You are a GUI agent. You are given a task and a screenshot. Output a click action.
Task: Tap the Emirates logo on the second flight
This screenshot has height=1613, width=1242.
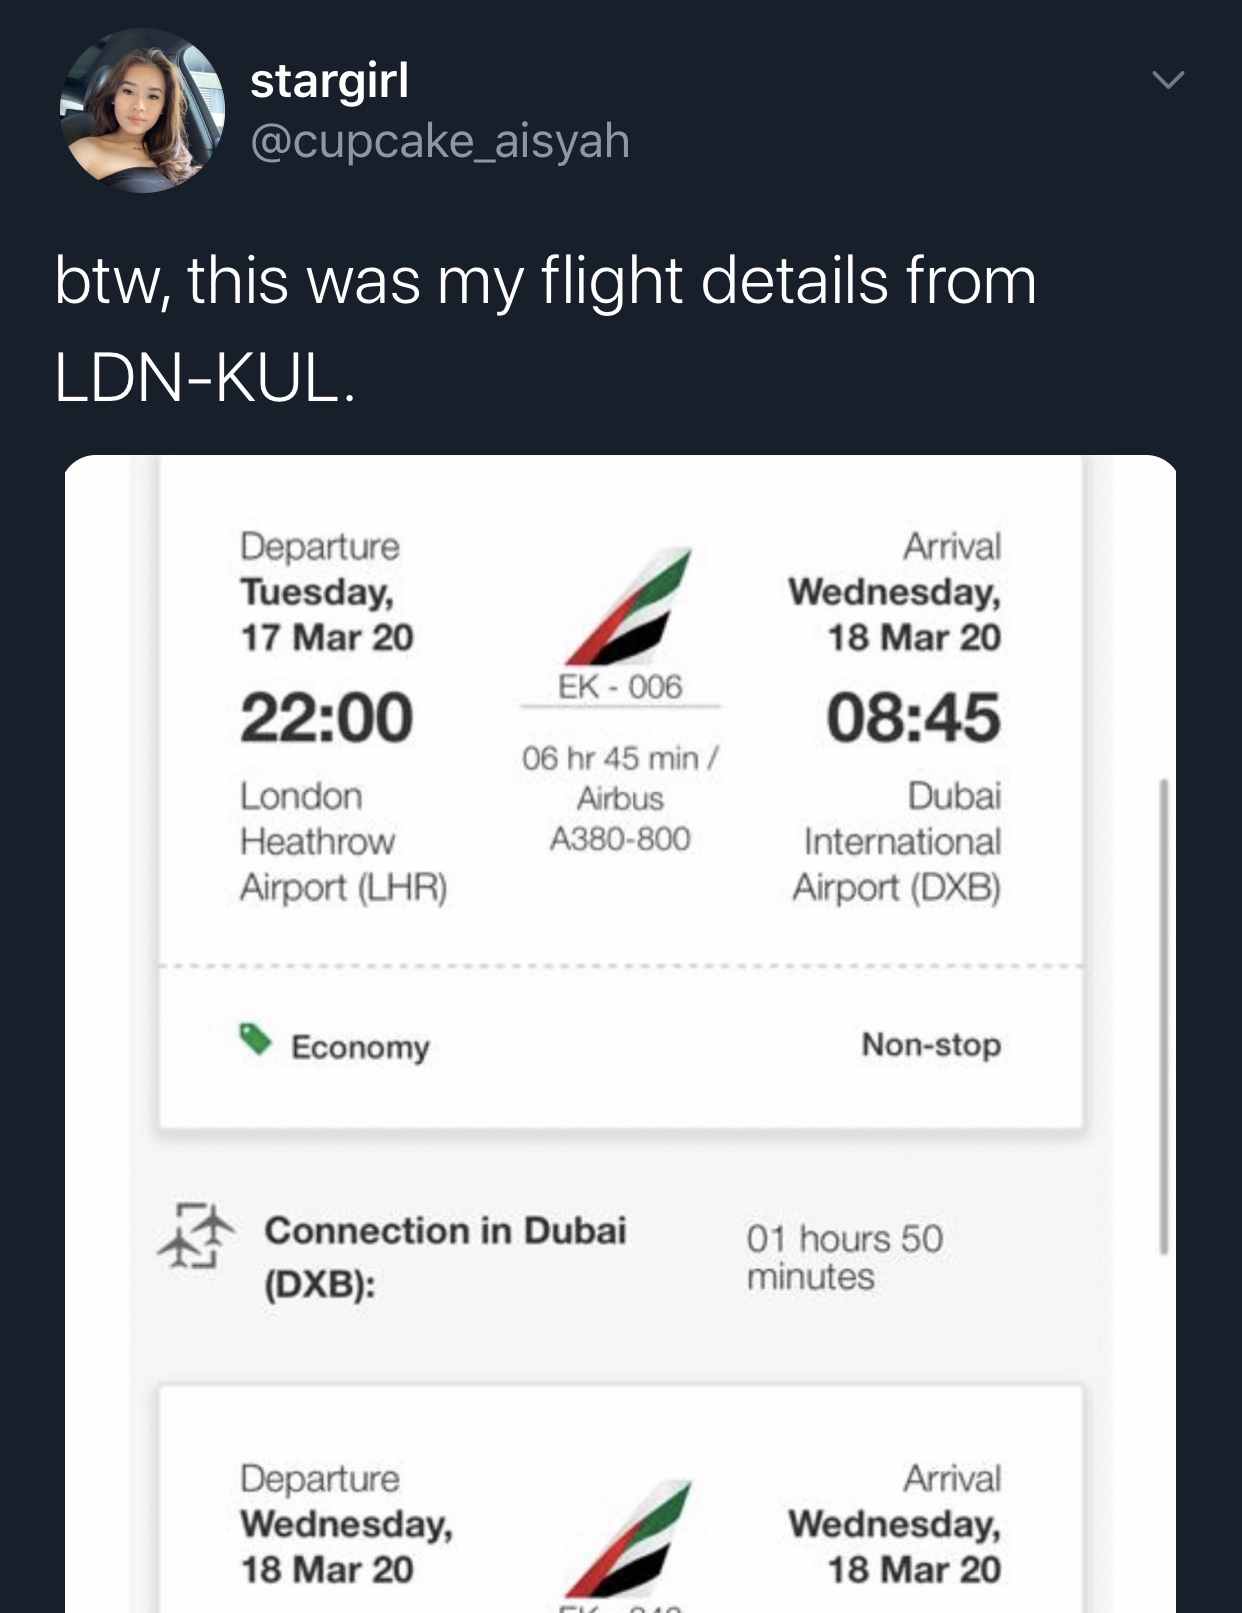coord(628,1540)
